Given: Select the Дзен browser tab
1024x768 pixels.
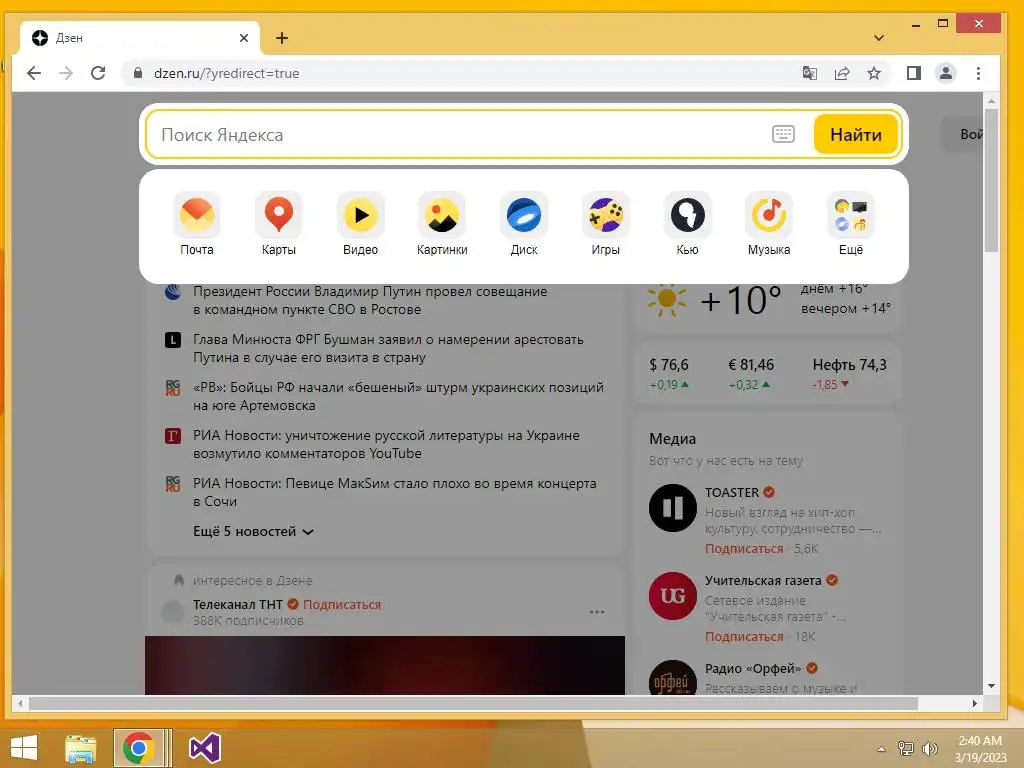Looking at the screenshot, I should 139,38.
